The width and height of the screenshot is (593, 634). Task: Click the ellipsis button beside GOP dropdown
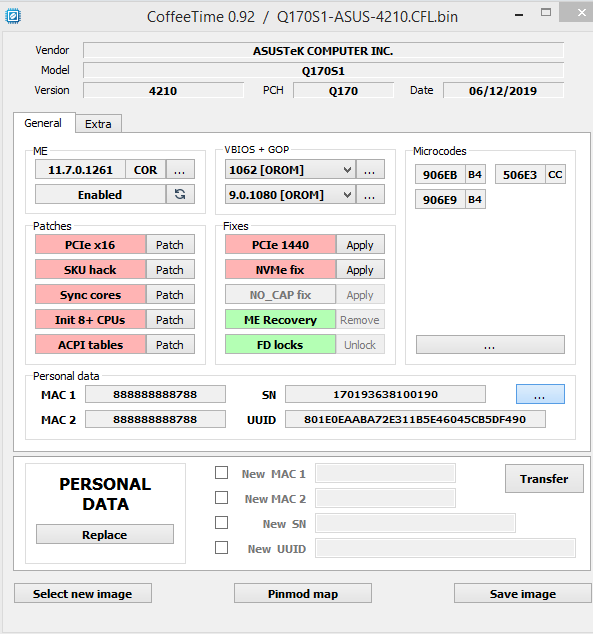tap(370, 195)
